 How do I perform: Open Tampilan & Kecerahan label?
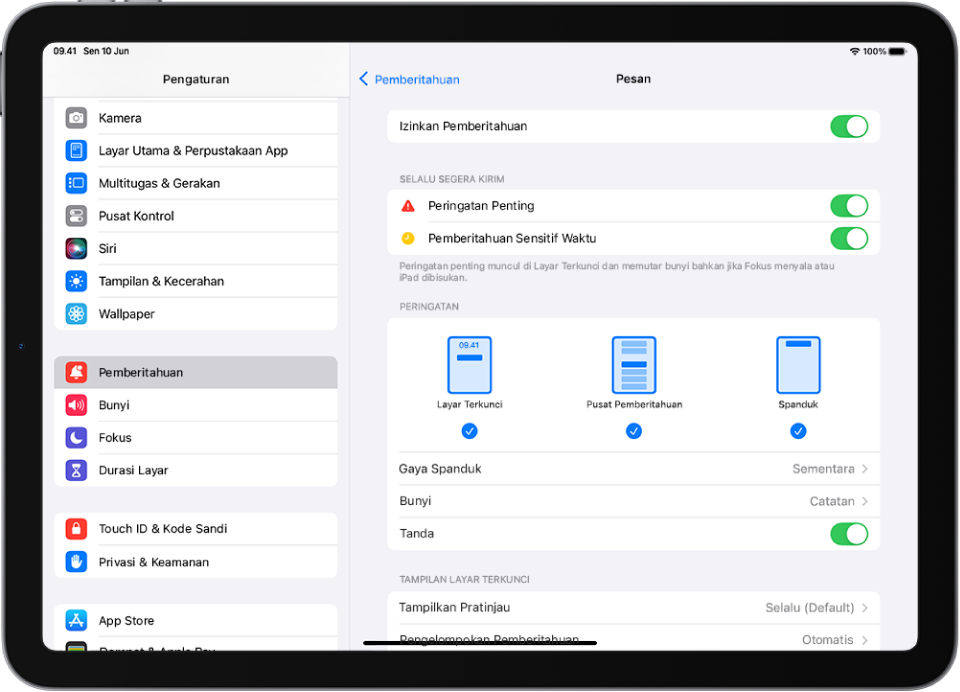coord(161,281)
